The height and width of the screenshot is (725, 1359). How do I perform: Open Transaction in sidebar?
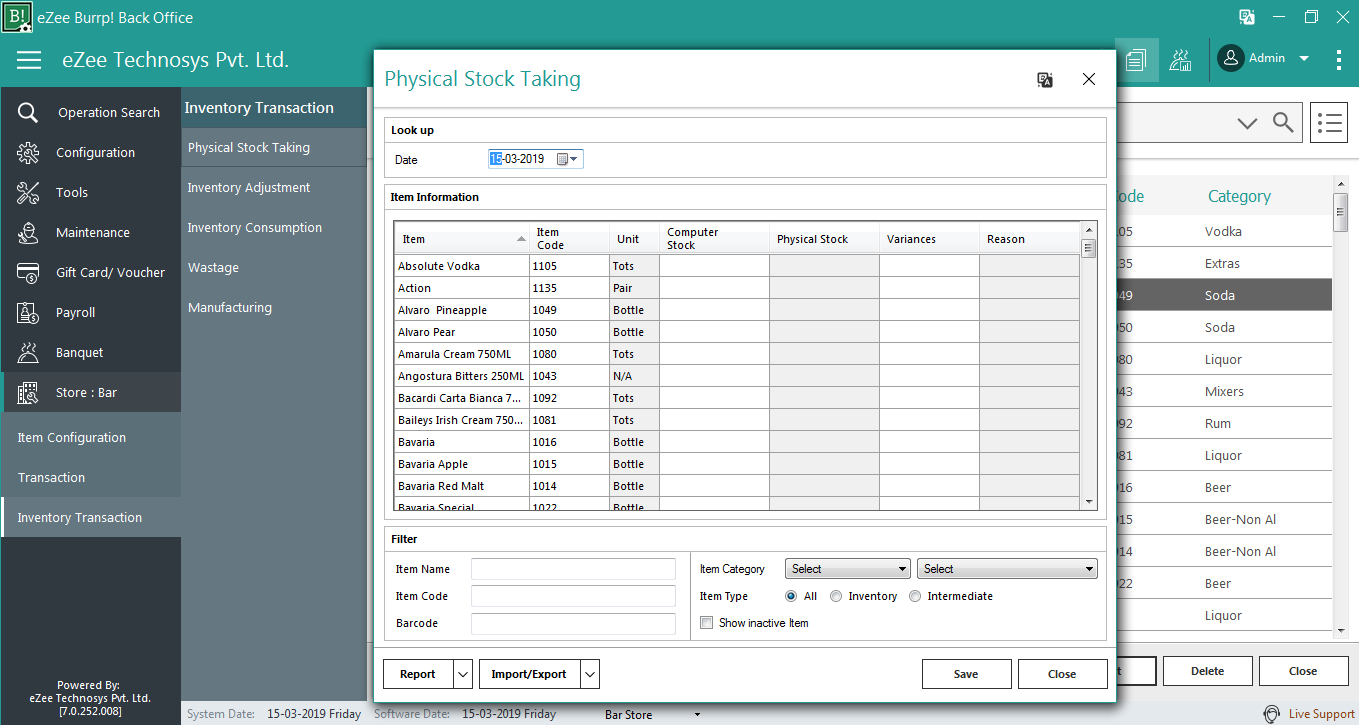pos(91,477)
